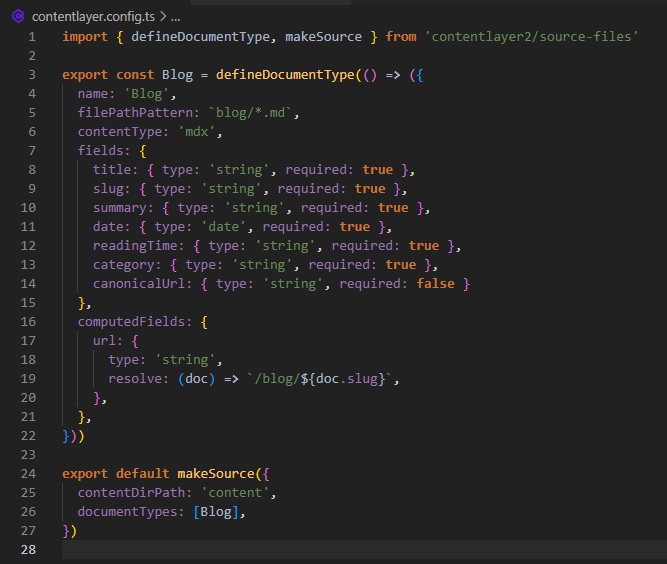Screen dimensions: 667x564
Task: Click the contentlayer file icon in breadcrumb
Action: click(x=17, y=17)
